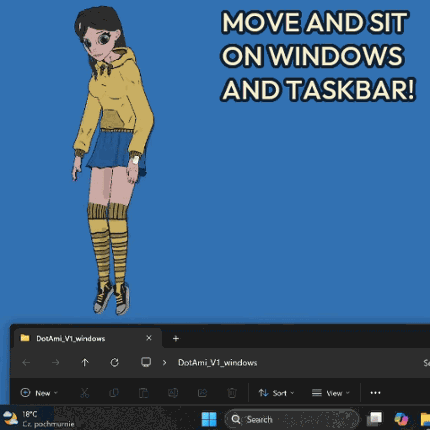Open the New dropdown menu

click(x=39, y=393)
